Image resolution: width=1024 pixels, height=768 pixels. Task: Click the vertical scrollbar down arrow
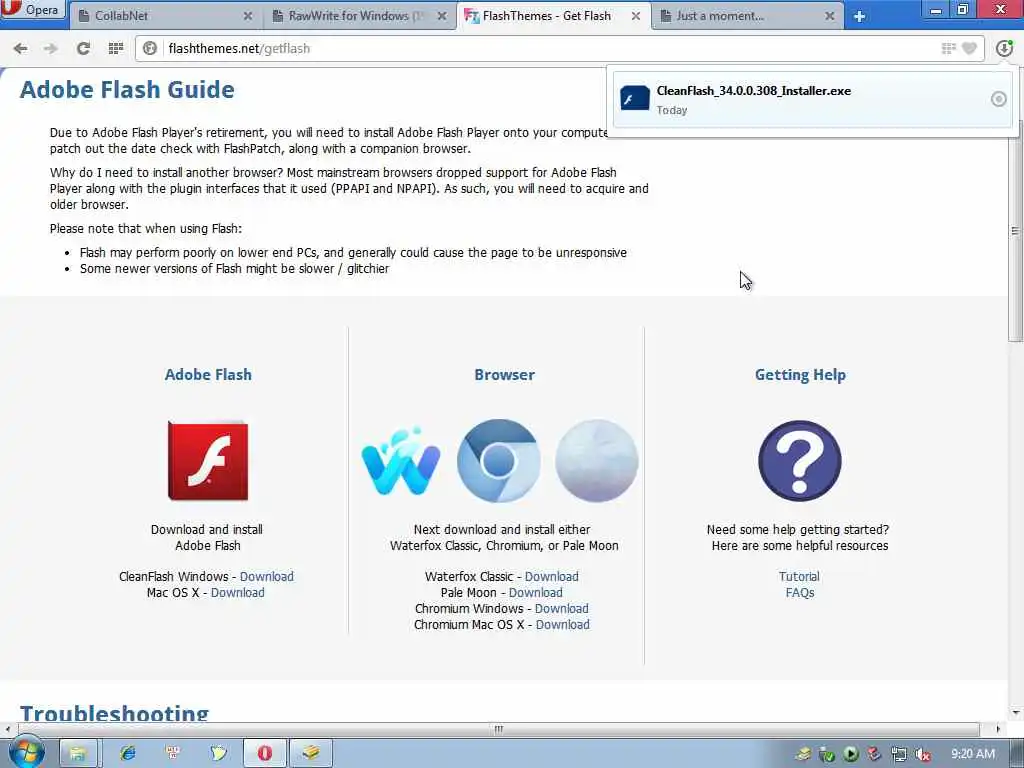point(1016,712)
